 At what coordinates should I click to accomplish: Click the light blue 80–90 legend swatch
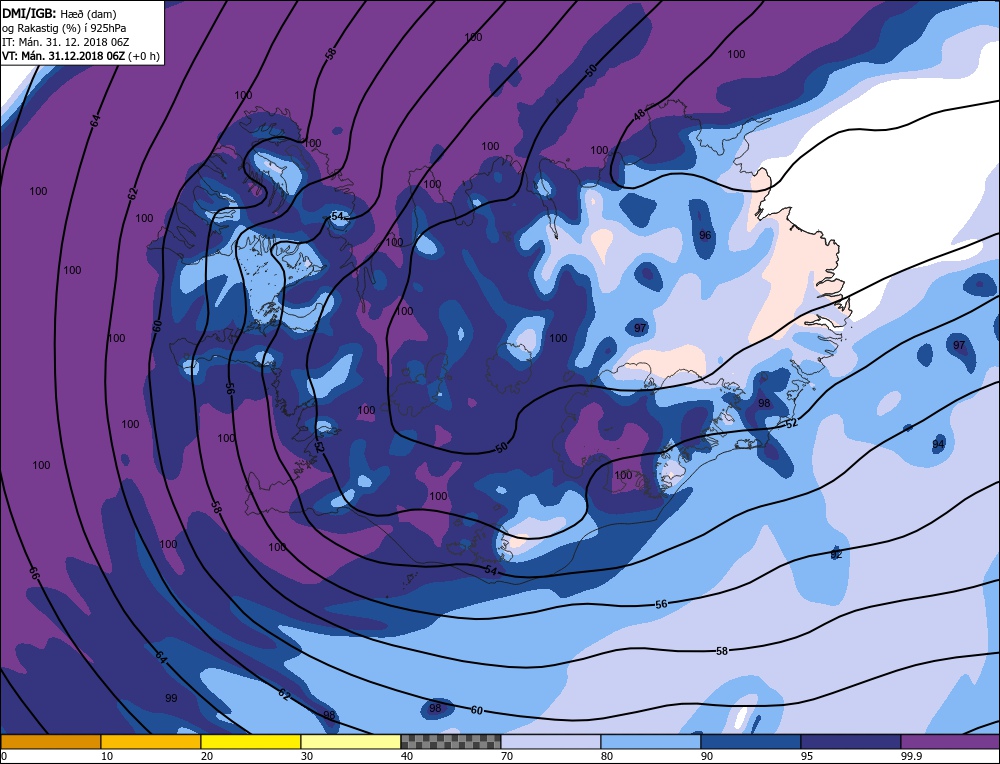coord(651,741)
